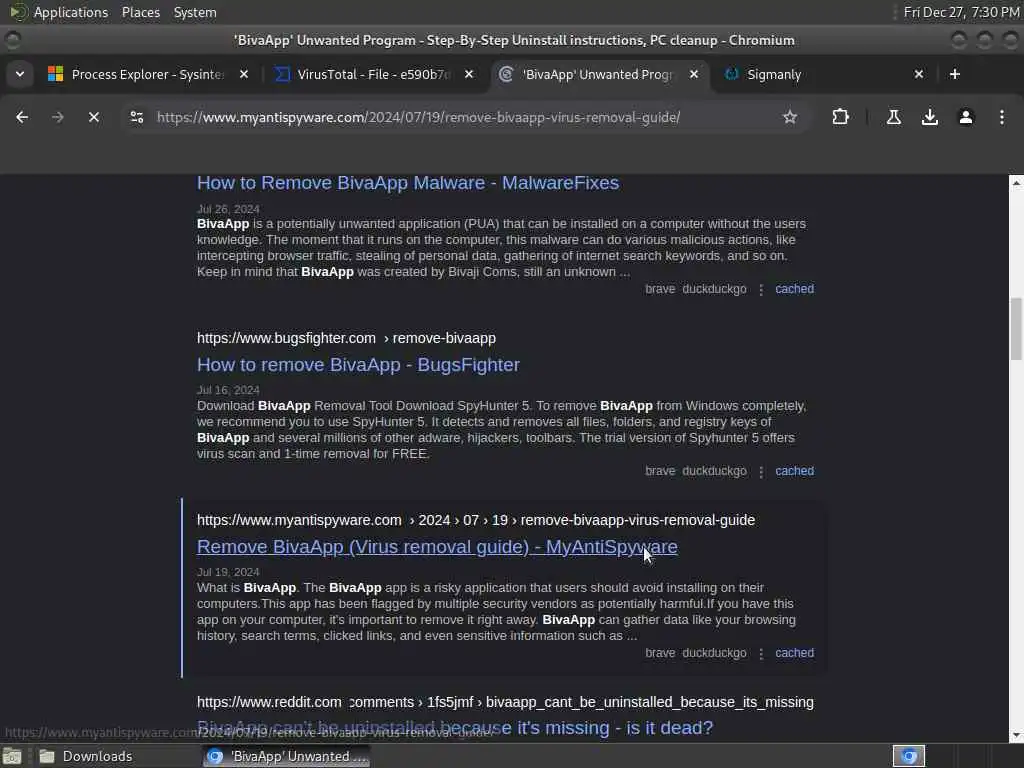The width and height of the screenshot is (1024, 768).
Task: Click https://www.myantispyware.com result URL
Action: click(x=299, y=520)
